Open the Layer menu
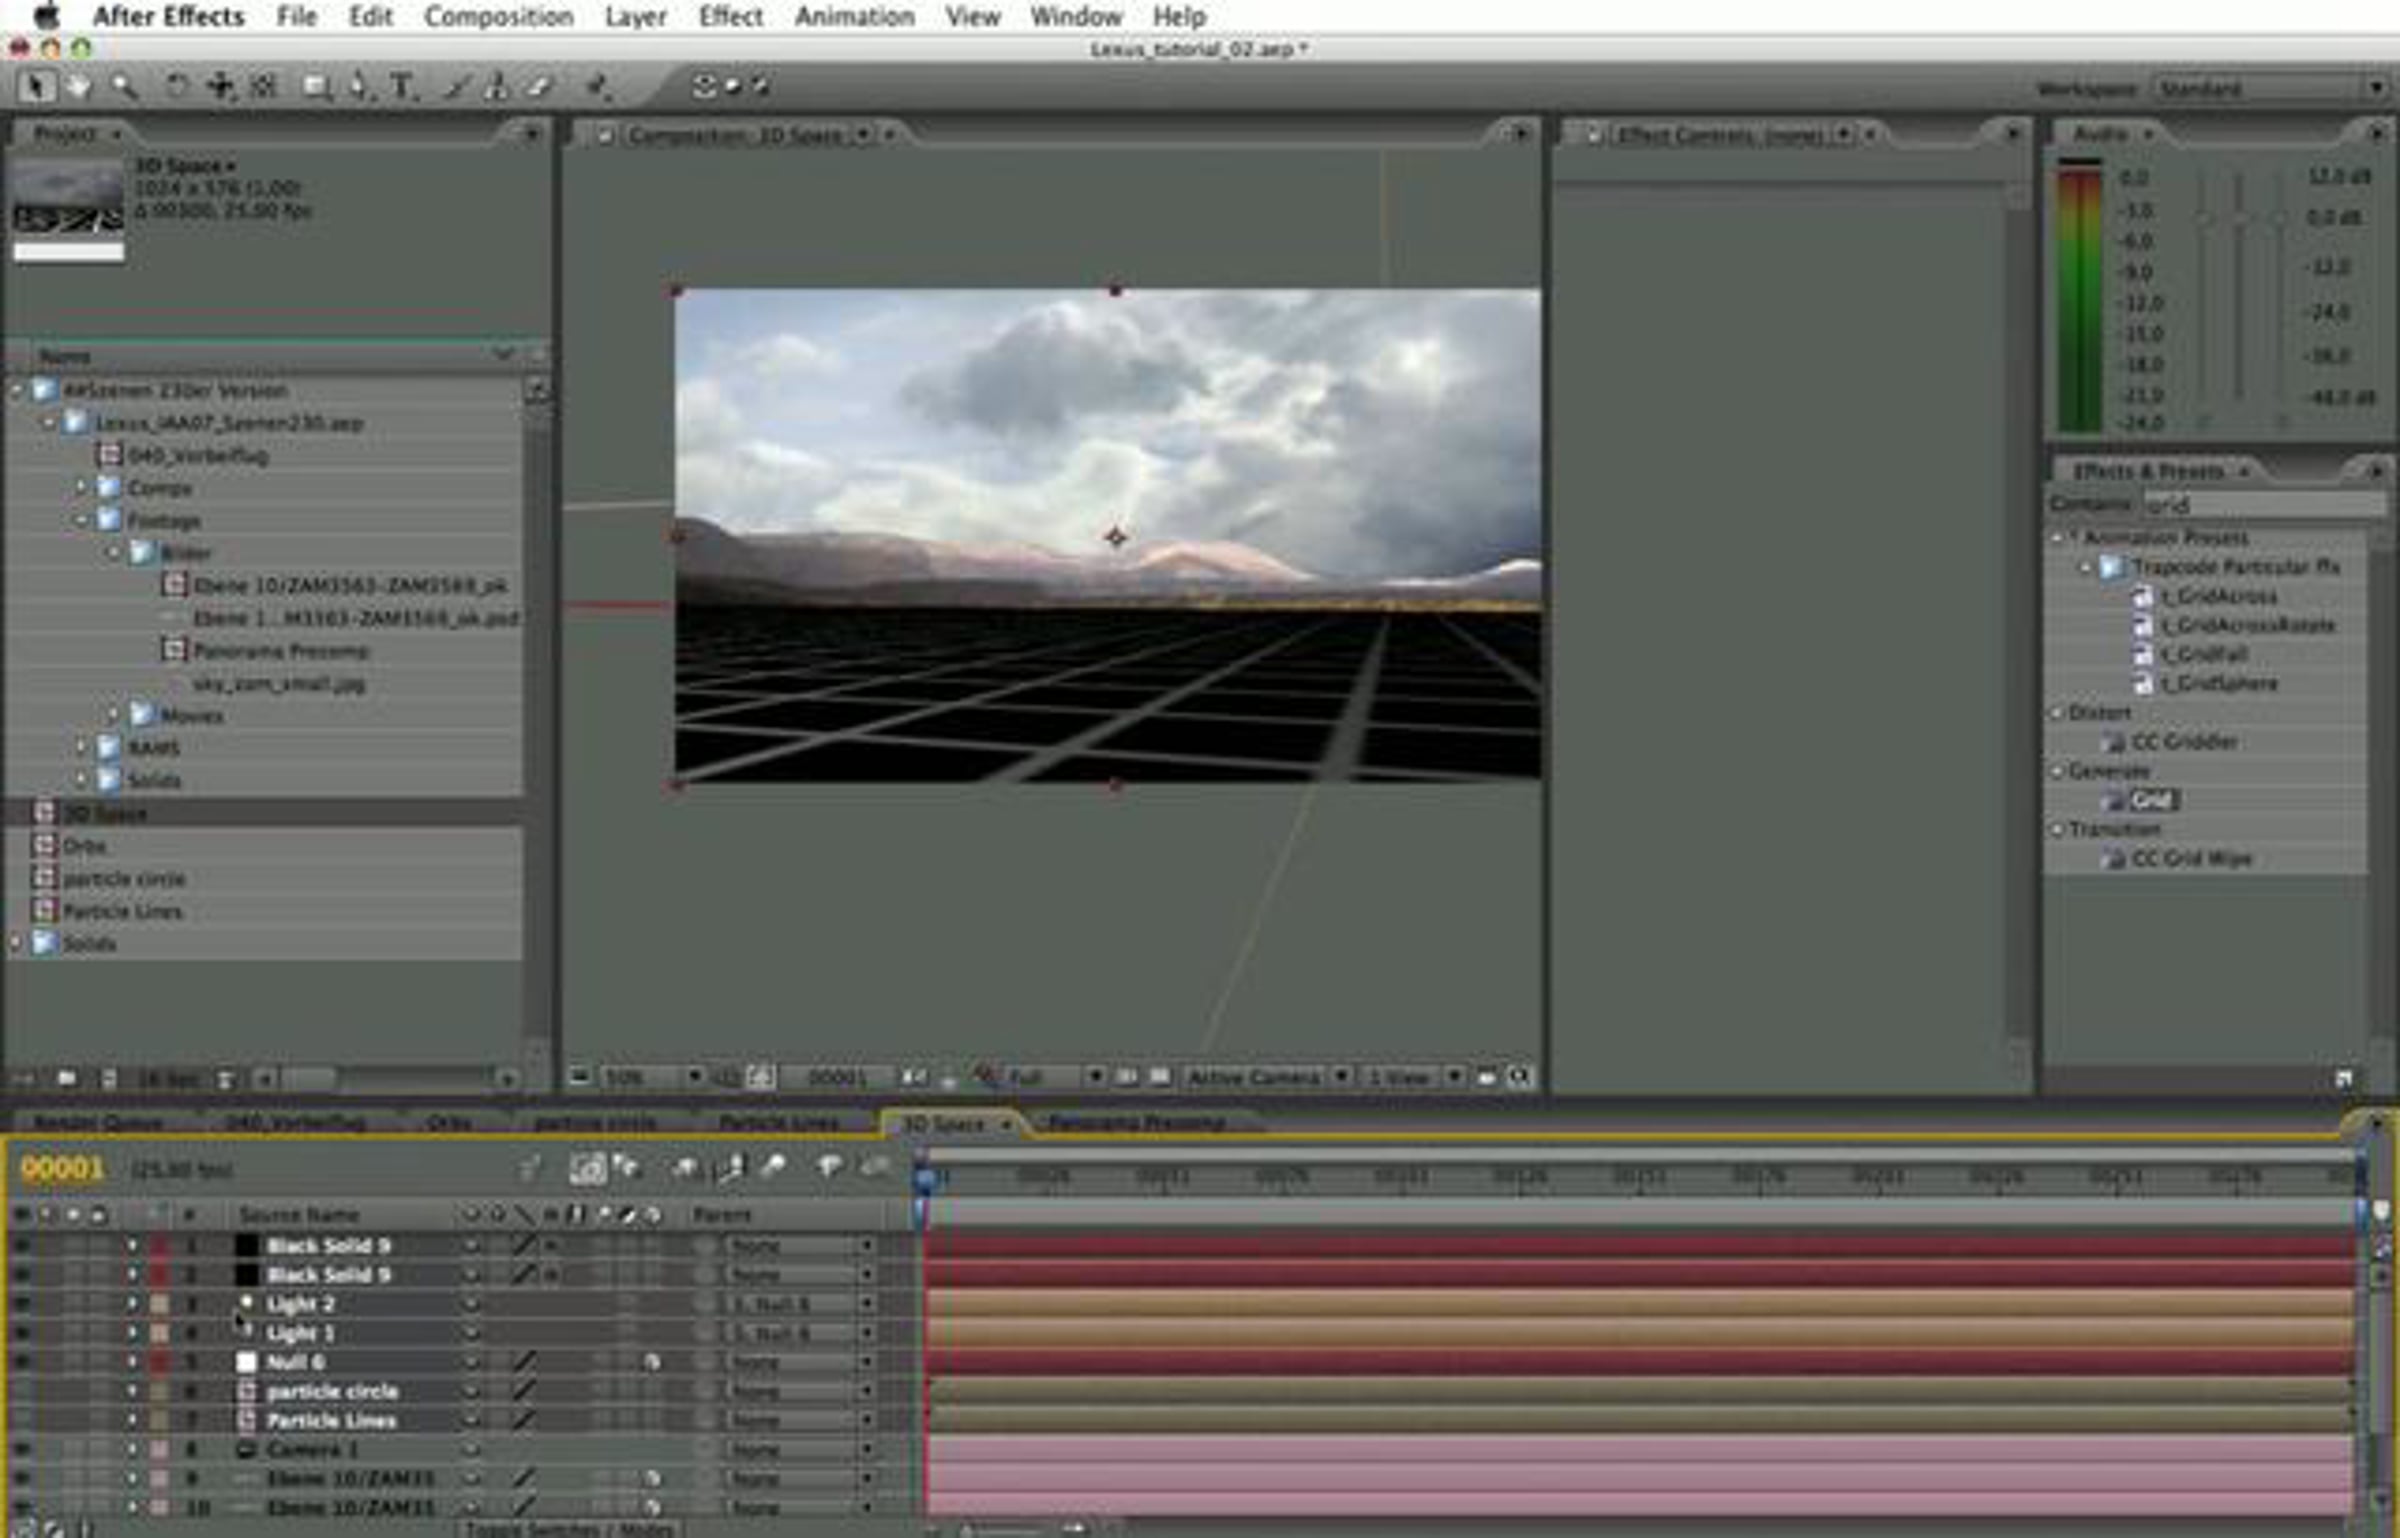2400x1538 pixels. tap(636, 16)
